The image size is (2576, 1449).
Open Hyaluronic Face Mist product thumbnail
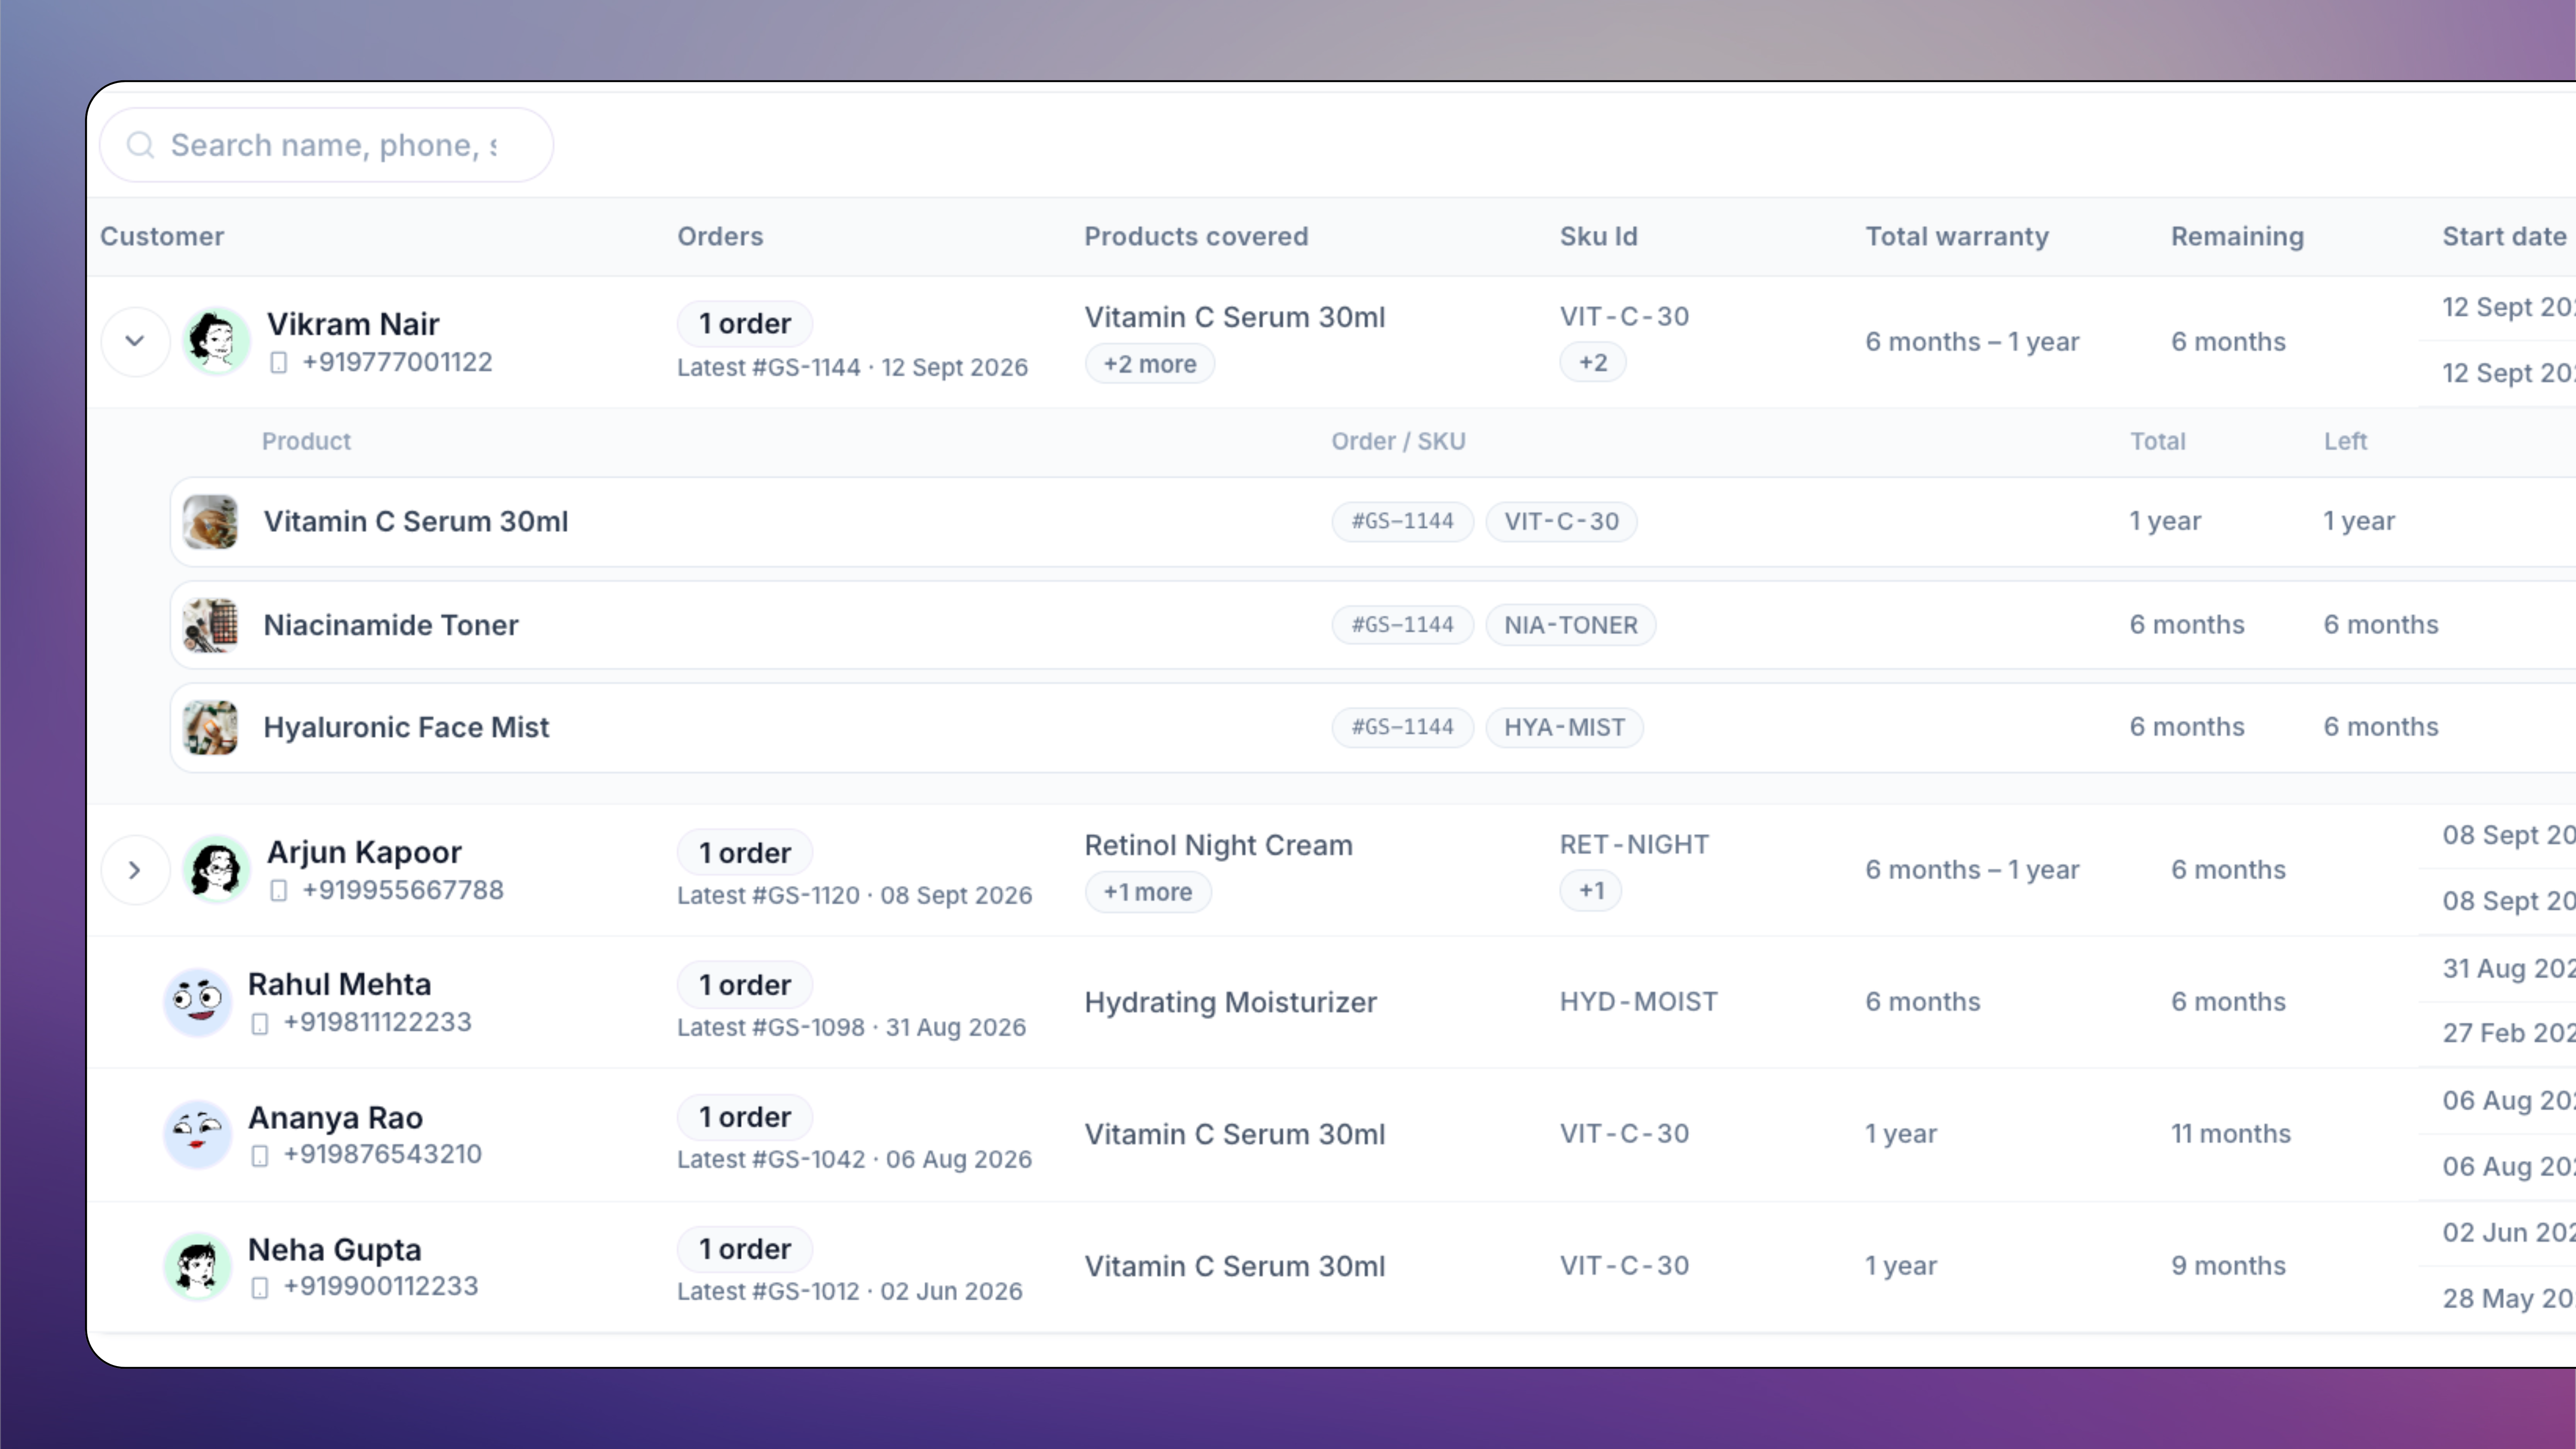[210, 728]
